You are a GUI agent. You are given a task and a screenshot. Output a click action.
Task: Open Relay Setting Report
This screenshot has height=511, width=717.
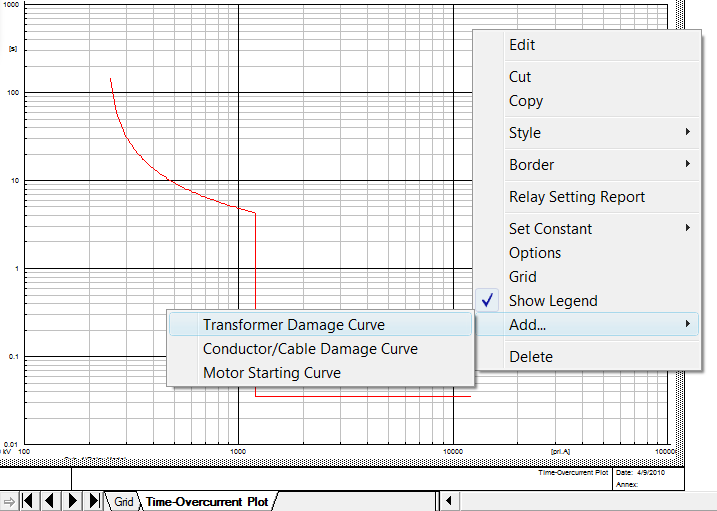click(x=577, y=197)
